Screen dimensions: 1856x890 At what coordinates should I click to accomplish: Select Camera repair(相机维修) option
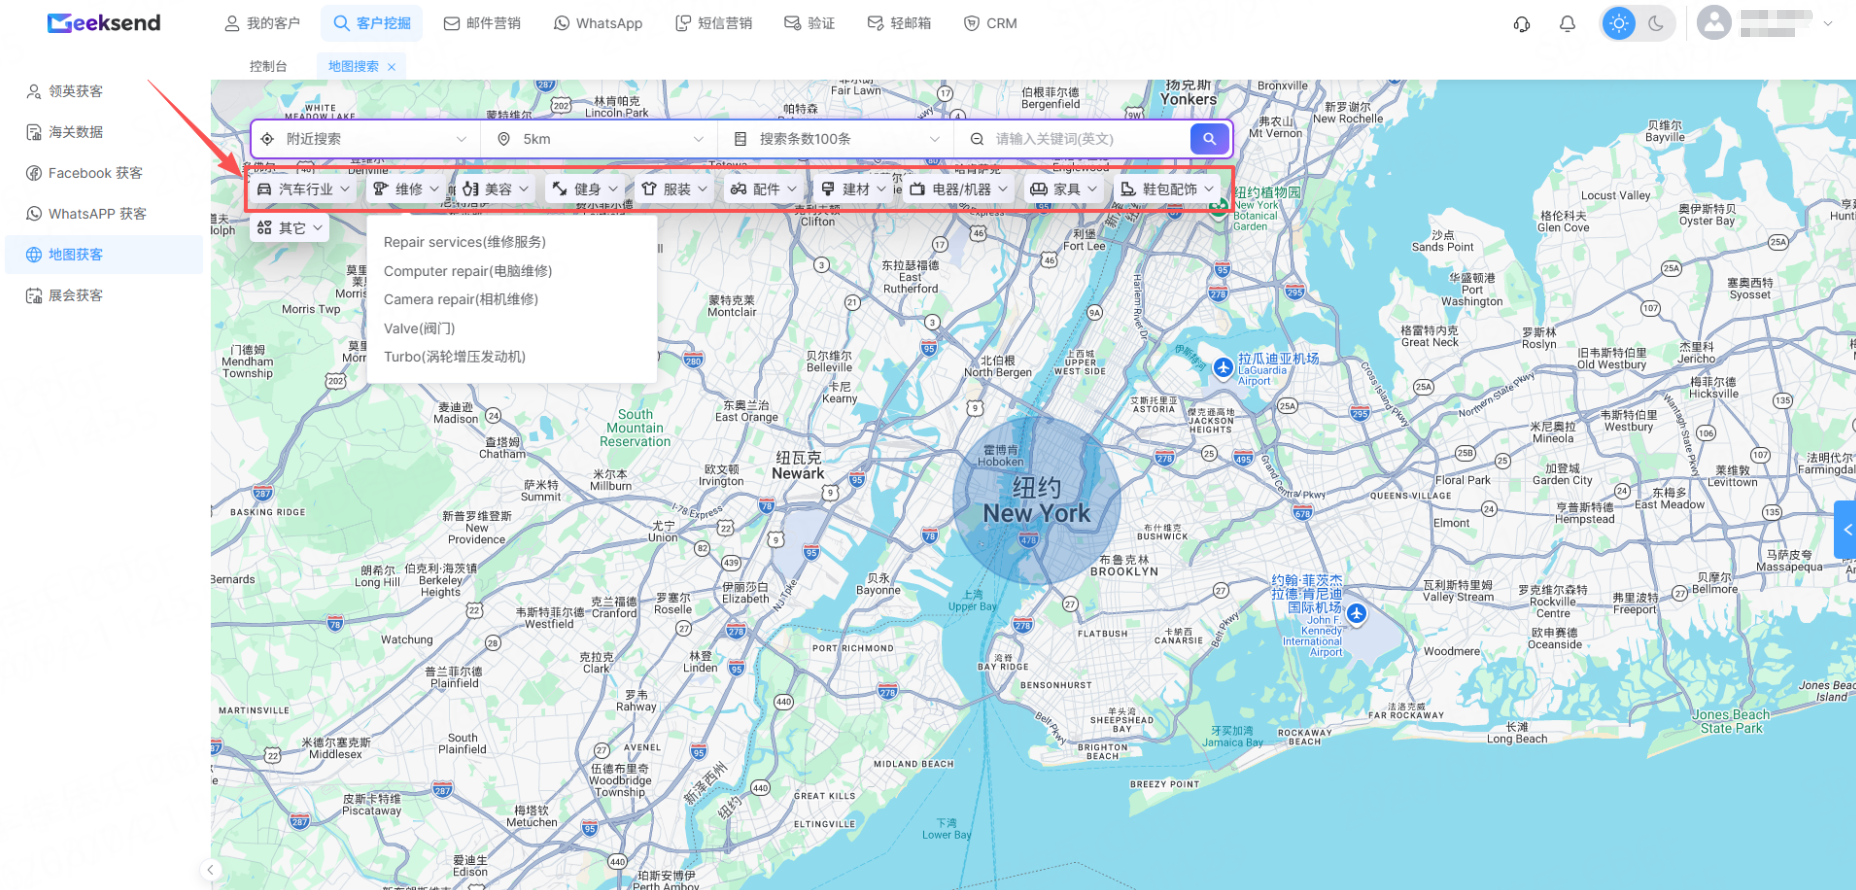click(512, 299)
